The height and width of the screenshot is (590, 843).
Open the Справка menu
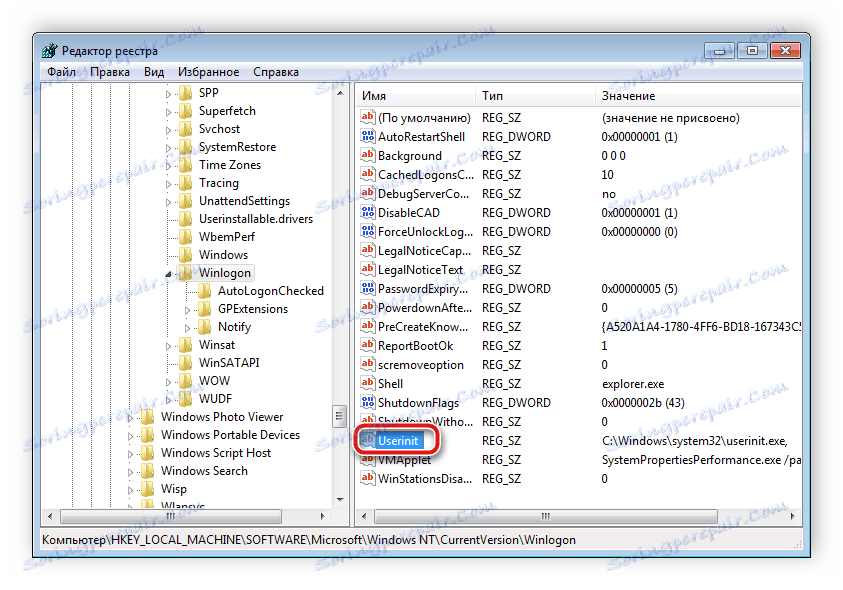(x=276, y=72)
